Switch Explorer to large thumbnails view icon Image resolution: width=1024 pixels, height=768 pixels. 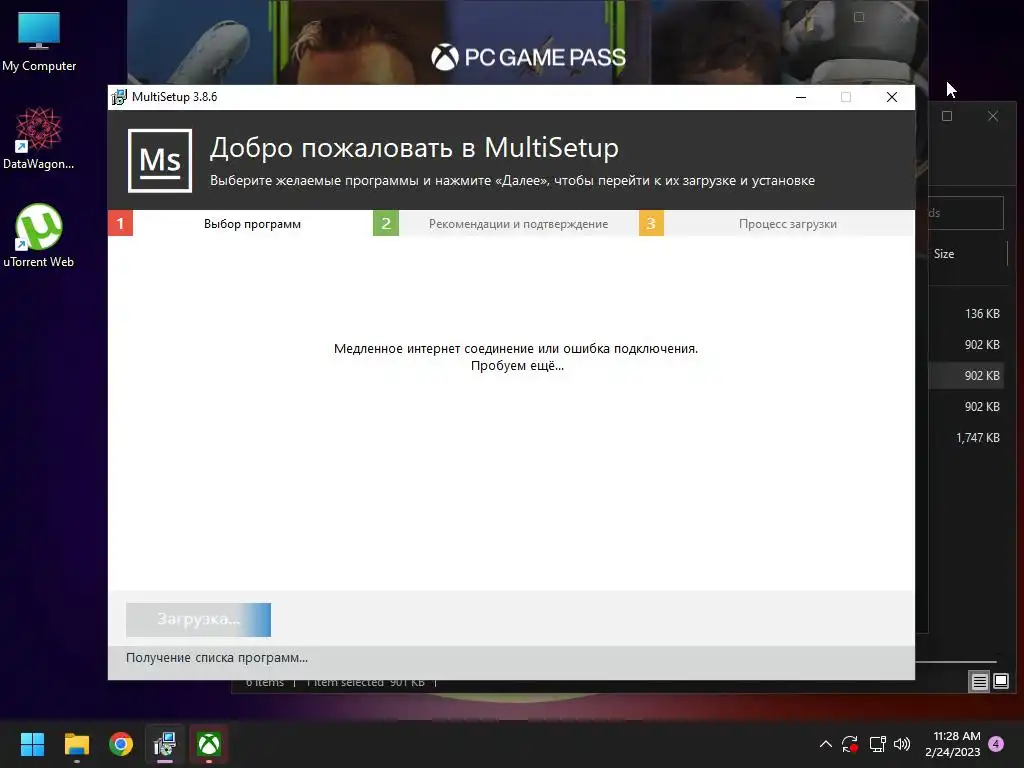coord(1001,682)
